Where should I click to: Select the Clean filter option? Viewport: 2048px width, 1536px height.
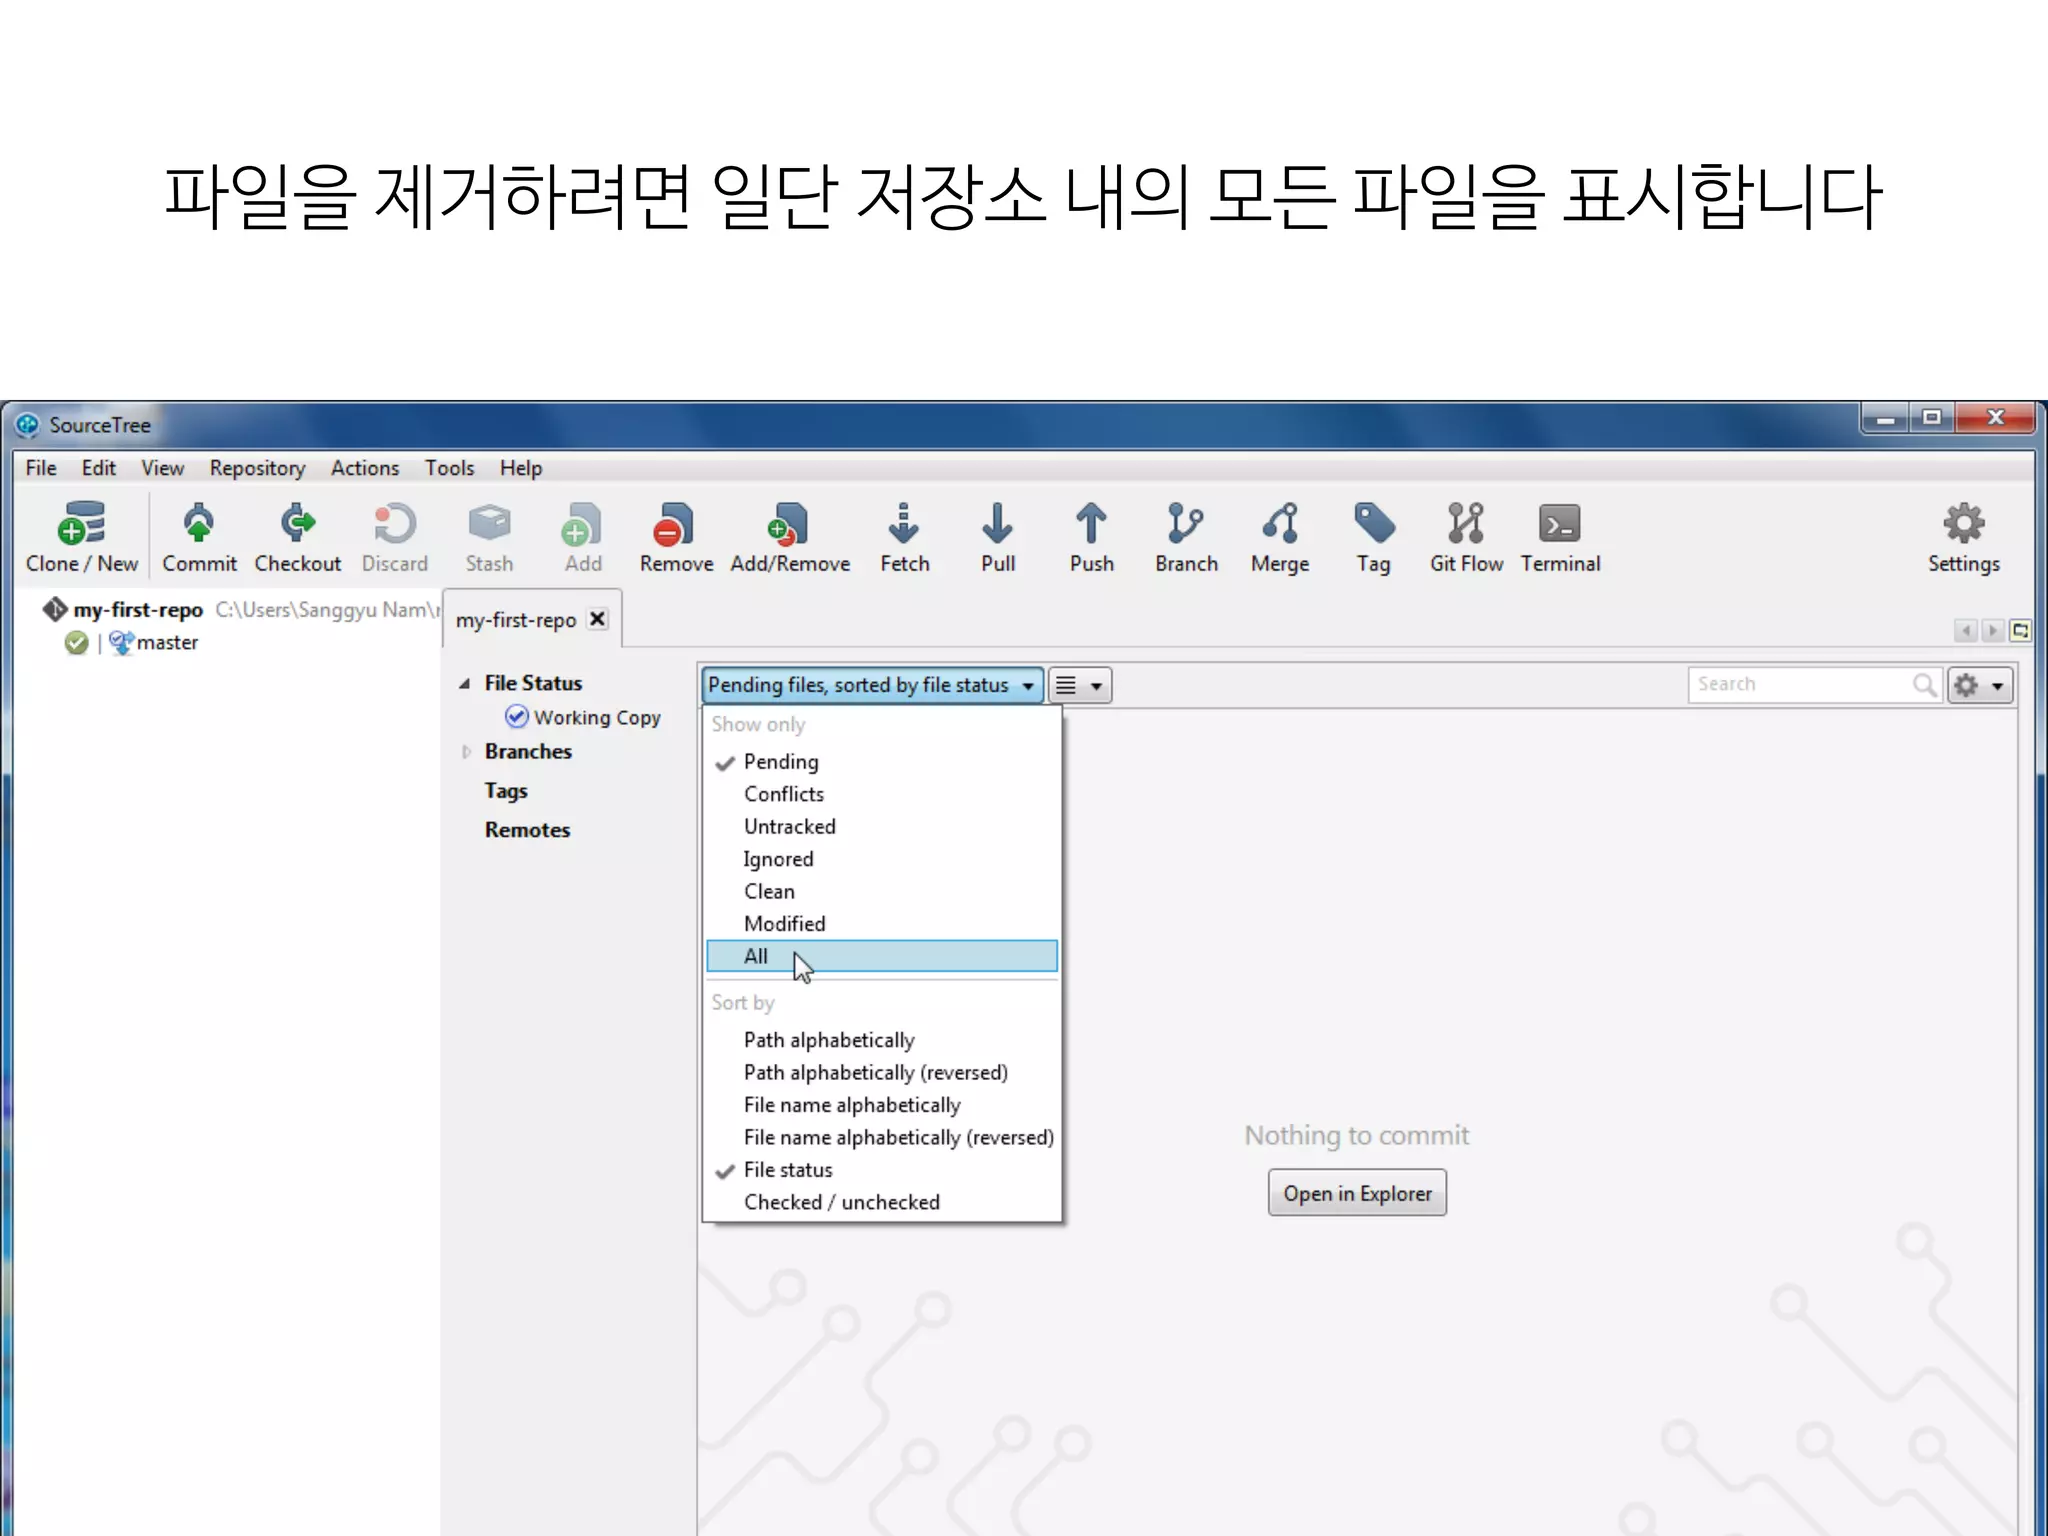pyautogui.click(x=882, y=892)
